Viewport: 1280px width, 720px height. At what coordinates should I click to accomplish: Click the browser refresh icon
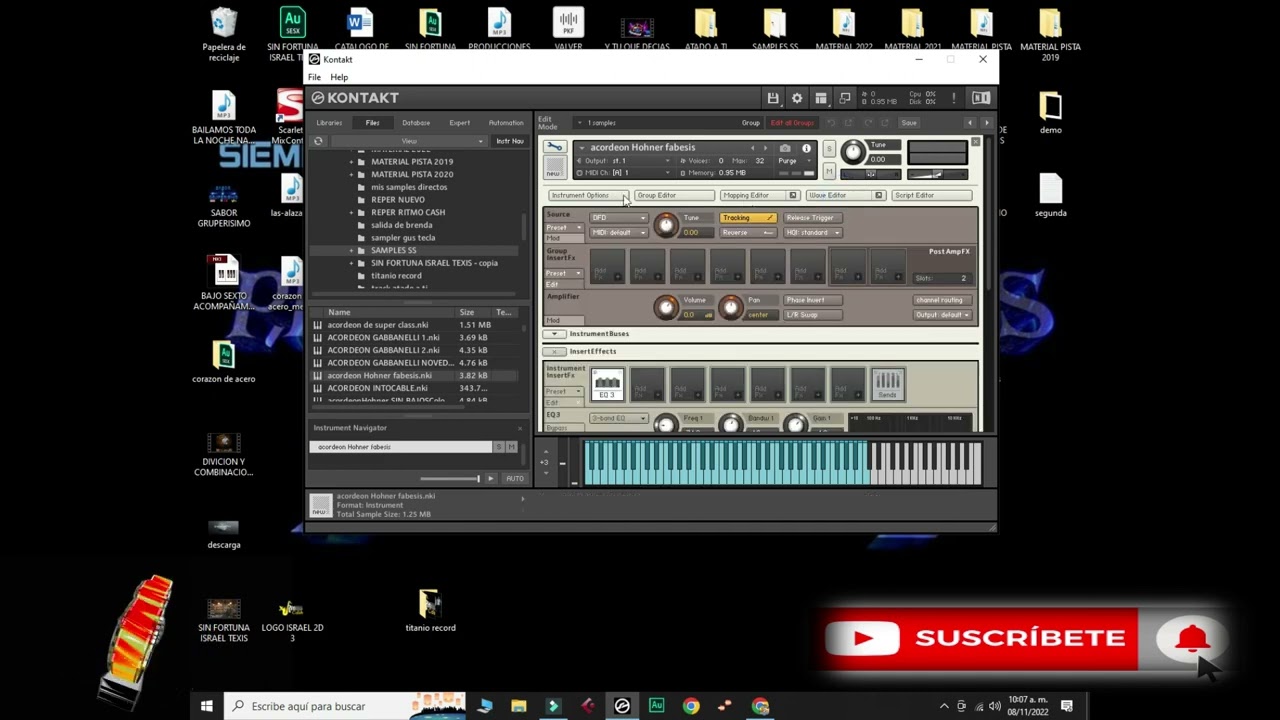point(318,141)
